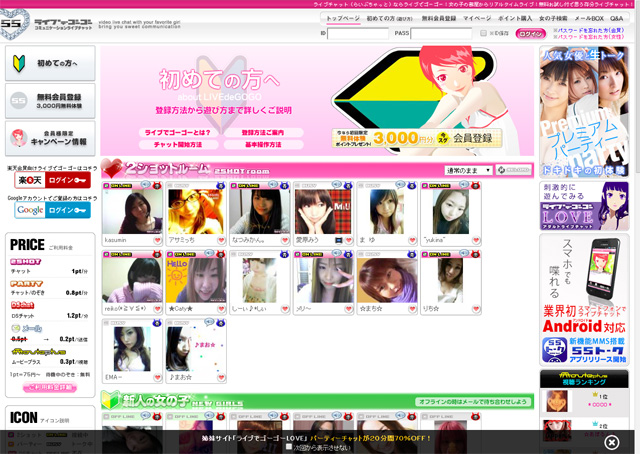The image size is (640, 454).
Task: Click the heart icon on reiko card
Action: click(x=157, y=309)
